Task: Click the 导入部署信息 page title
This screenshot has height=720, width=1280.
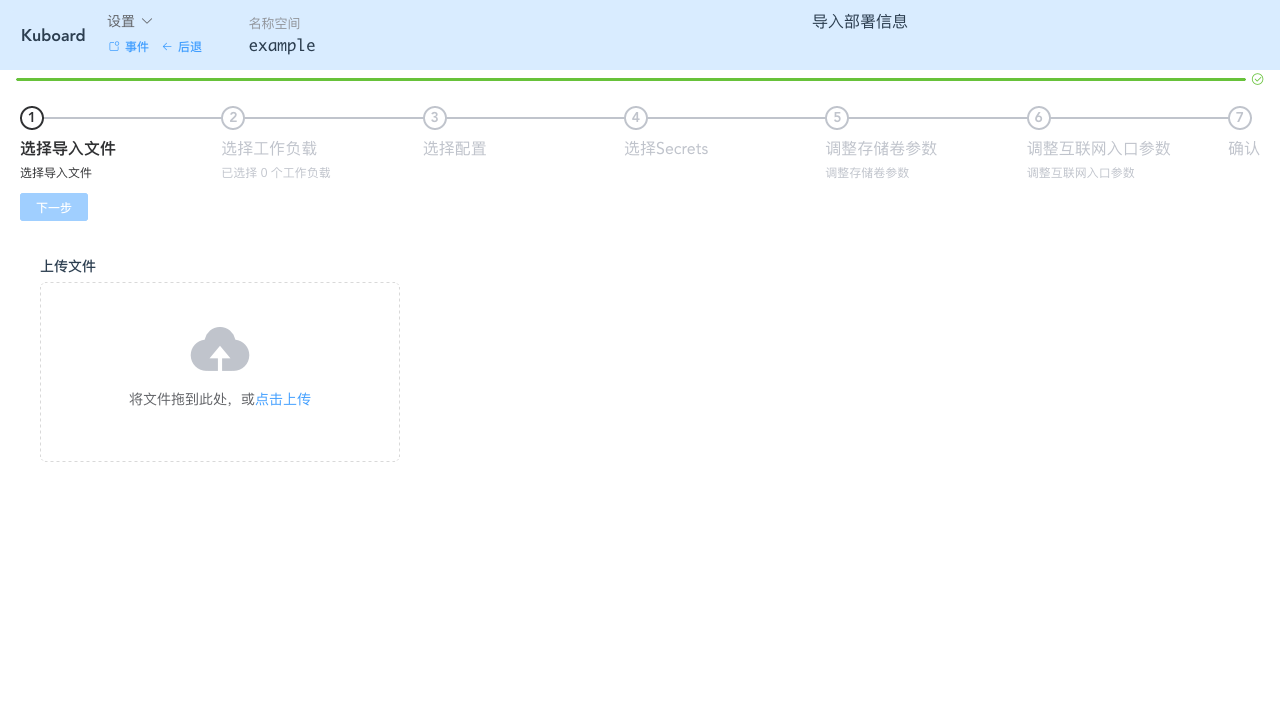Action: [x=860, y=20]
